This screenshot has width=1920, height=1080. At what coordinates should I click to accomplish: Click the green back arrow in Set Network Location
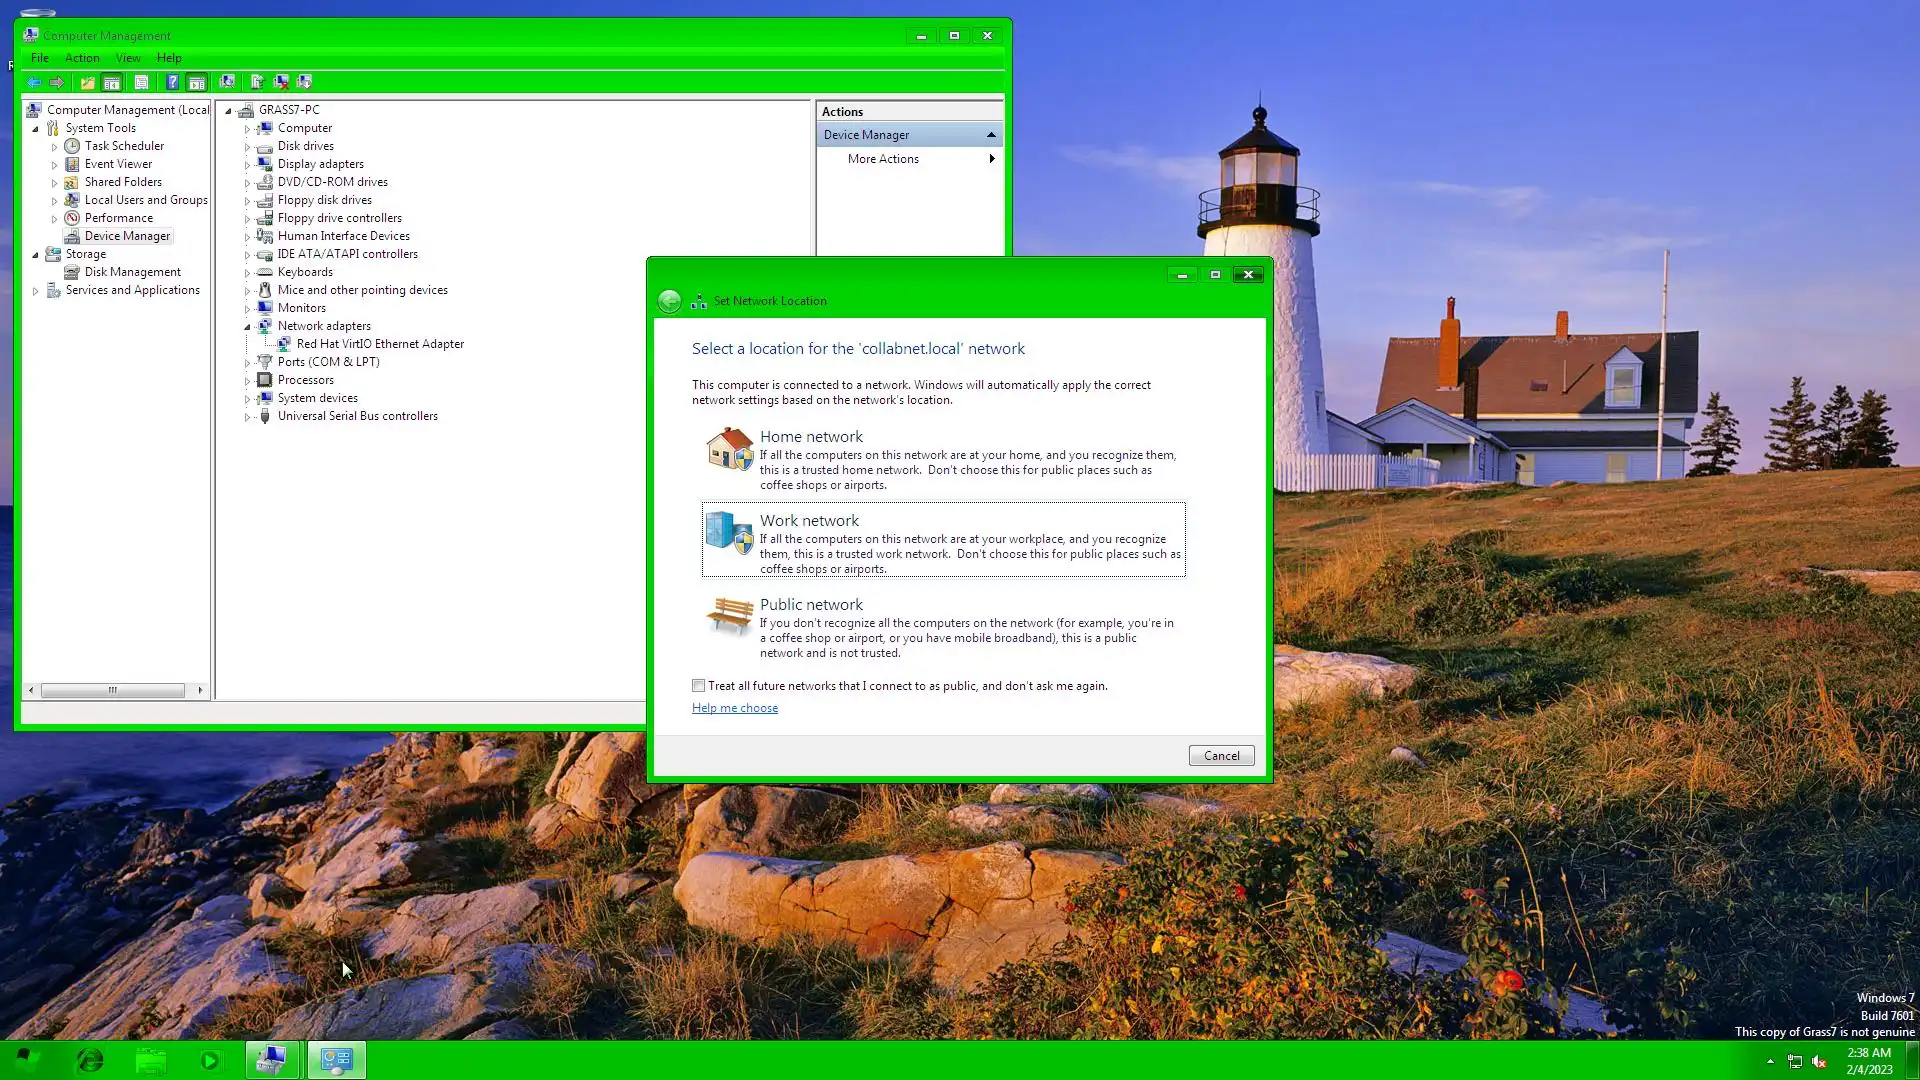(x=669, y=301)
